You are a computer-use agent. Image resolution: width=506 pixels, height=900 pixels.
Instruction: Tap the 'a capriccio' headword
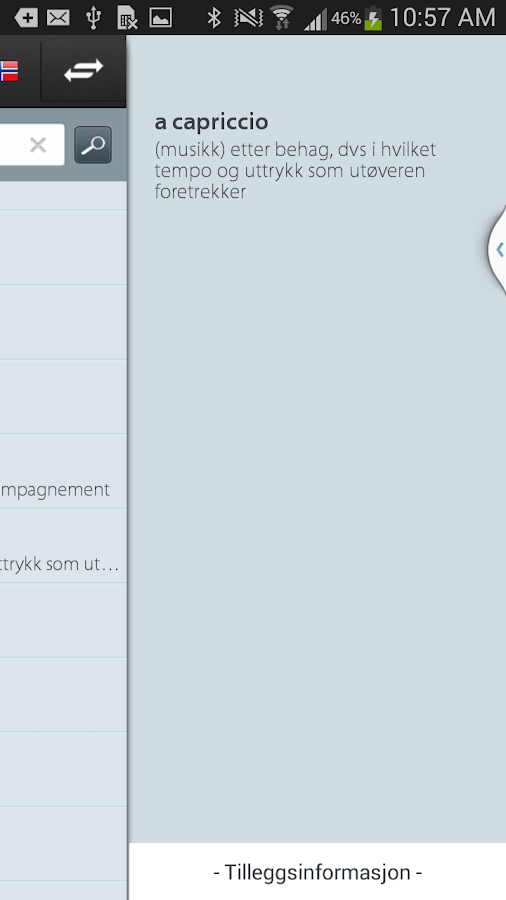click(211, 122)
